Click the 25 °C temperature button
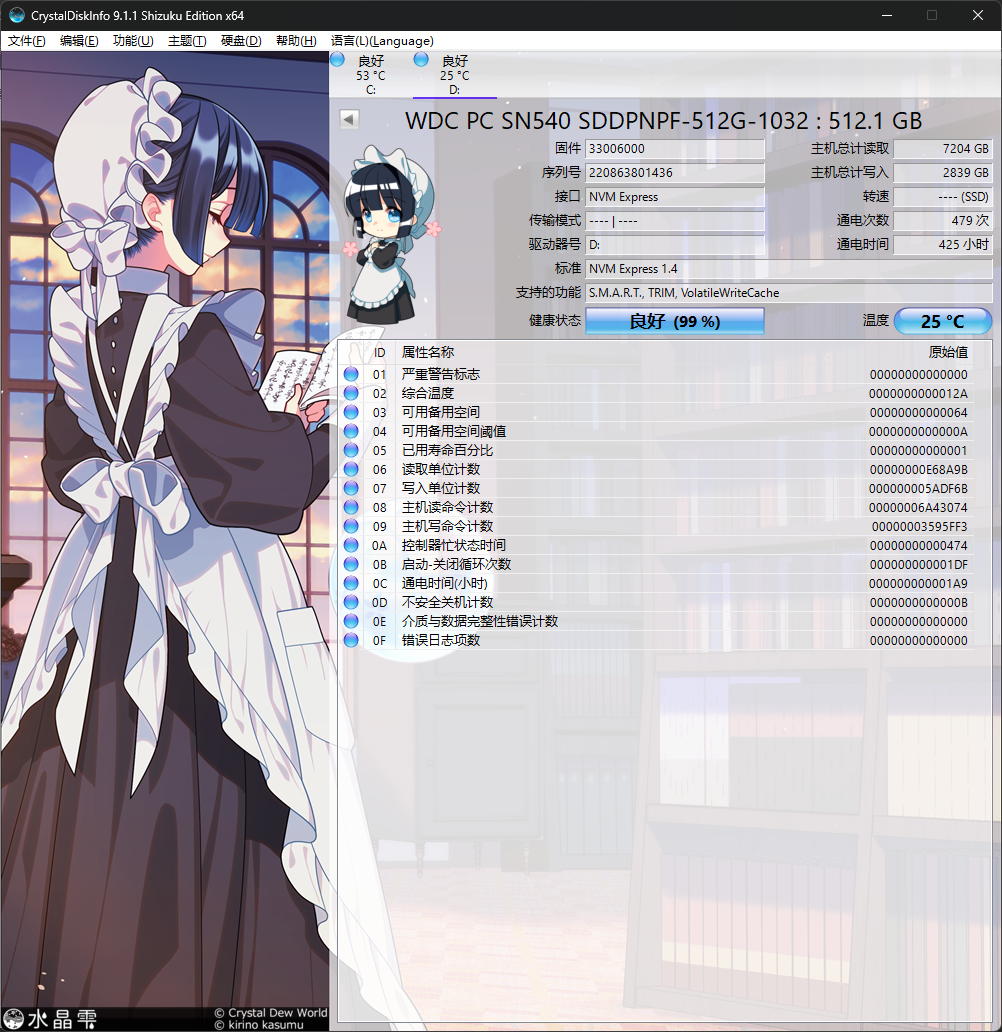 pyautogui.click(x=942, y=321)
